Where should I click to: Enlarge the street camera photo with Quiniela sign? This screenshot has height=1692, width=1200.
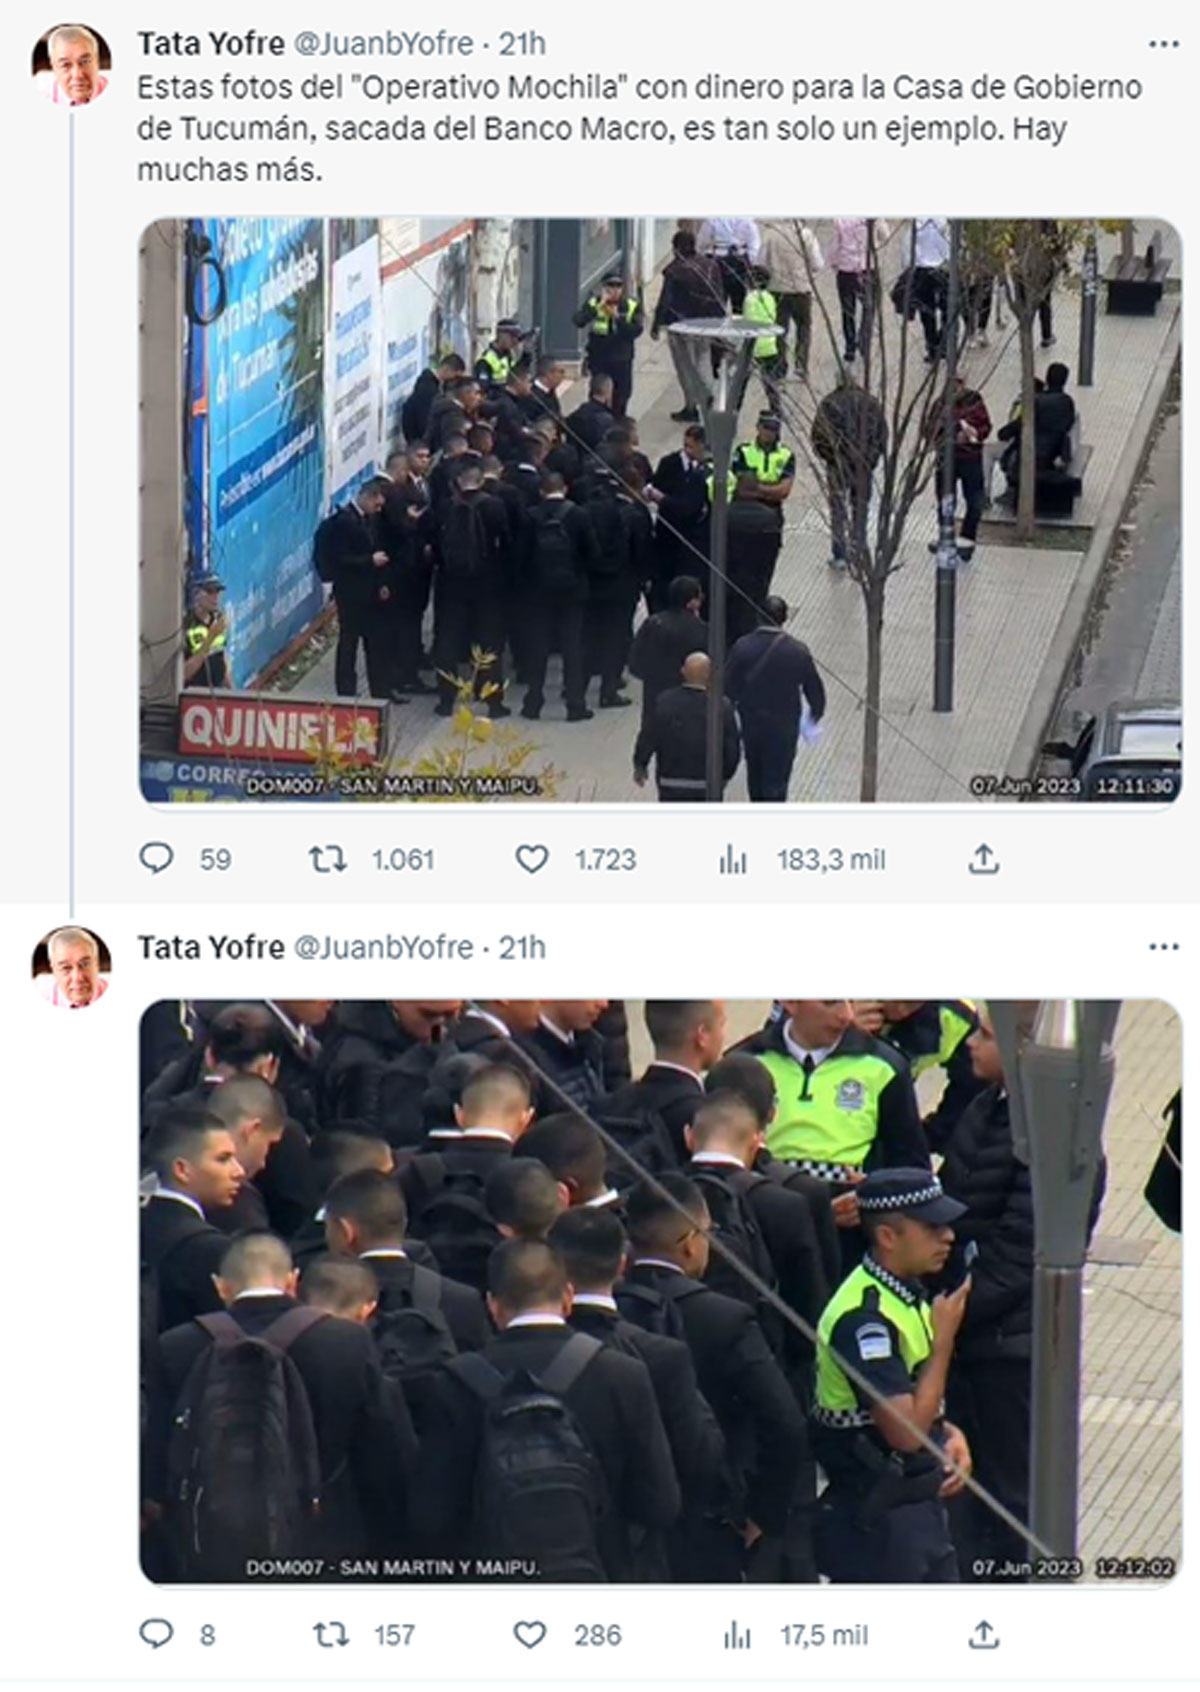point(660,510)
